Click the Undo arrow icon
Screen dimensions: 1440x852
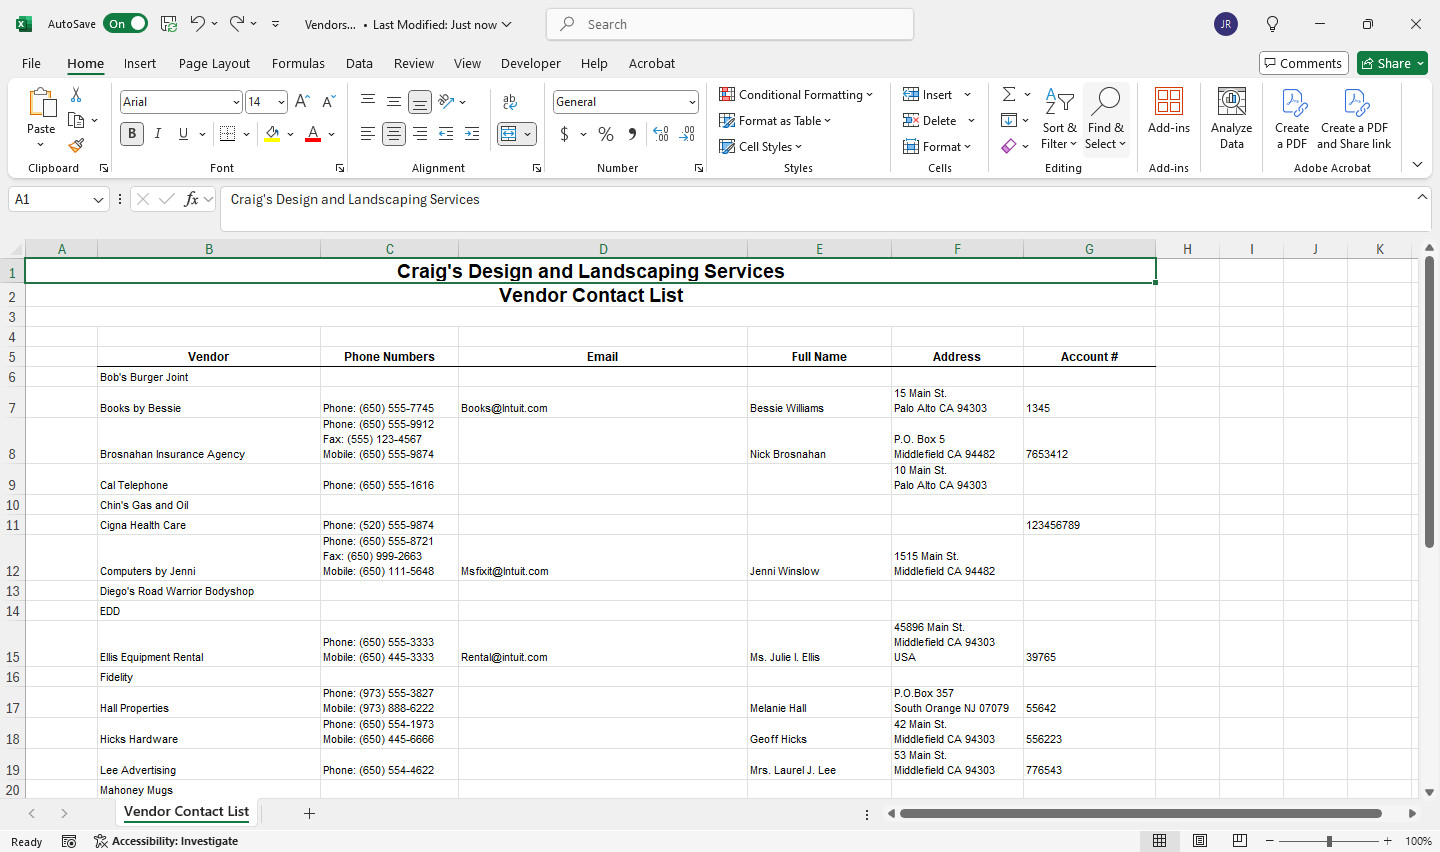point(198,24)
